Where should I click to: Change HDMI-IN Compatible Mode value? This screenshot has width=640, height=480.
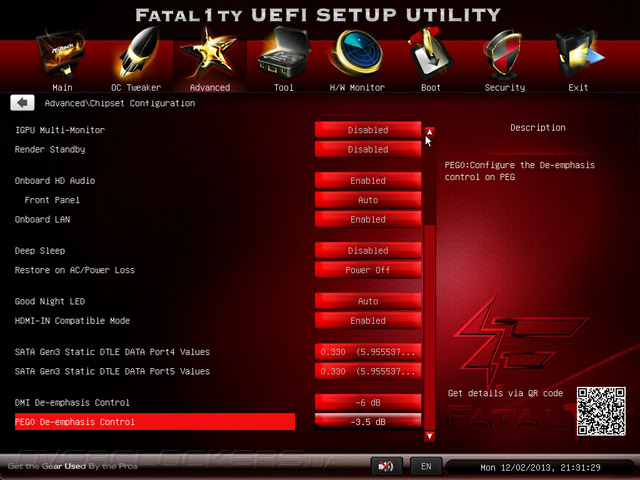[x=368, y=321]
